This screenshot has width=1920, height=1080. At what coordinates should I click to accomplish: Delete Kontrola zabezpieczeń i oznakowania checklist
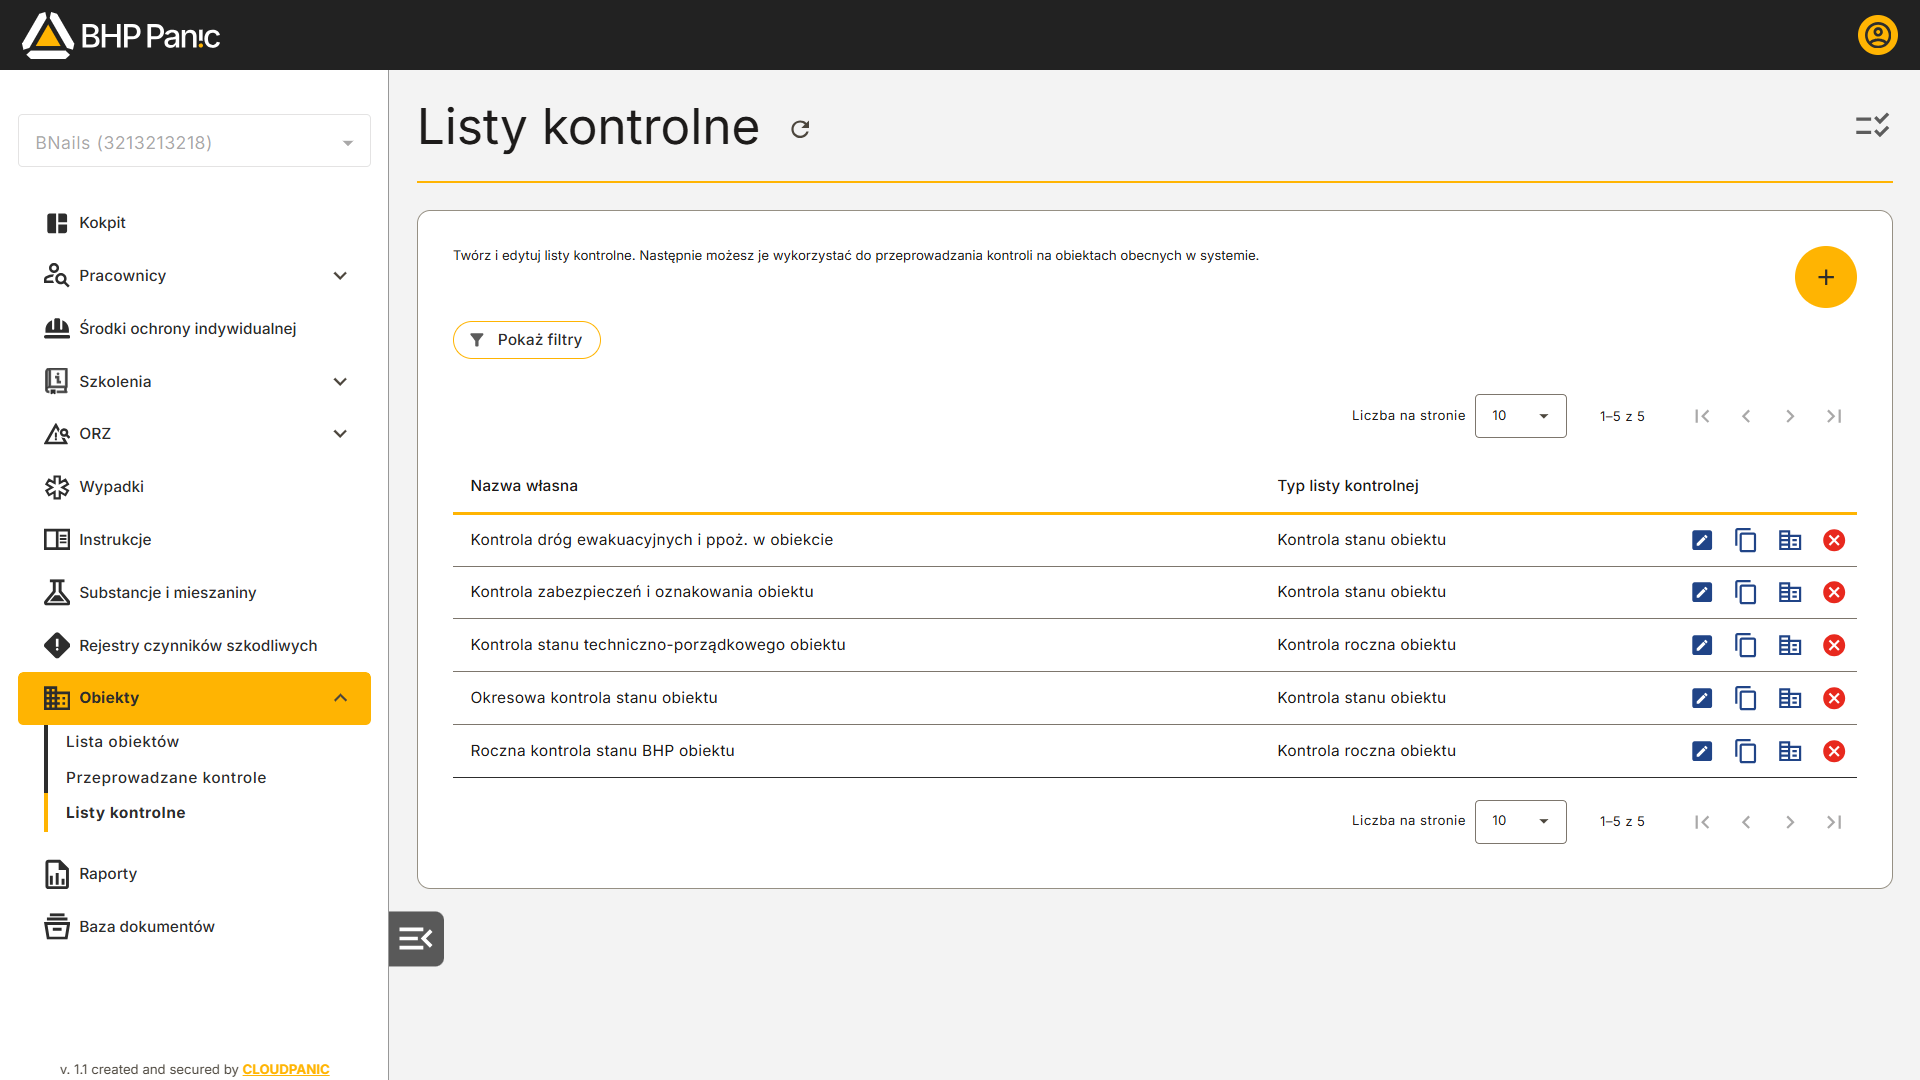[x=1834, y=592]
